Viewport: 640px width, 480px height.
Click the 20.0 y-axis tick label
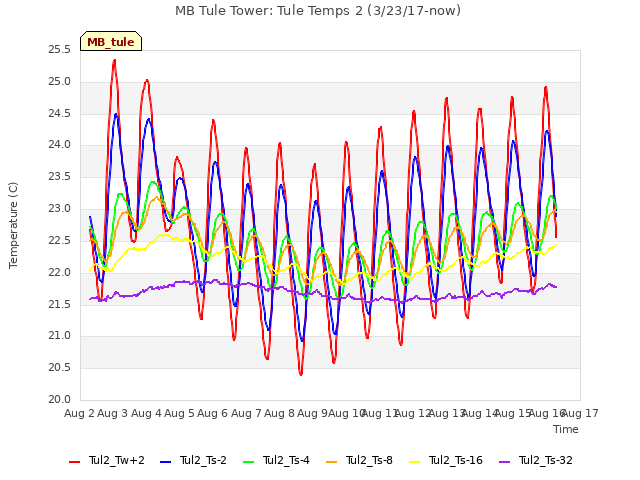point(60,400)
